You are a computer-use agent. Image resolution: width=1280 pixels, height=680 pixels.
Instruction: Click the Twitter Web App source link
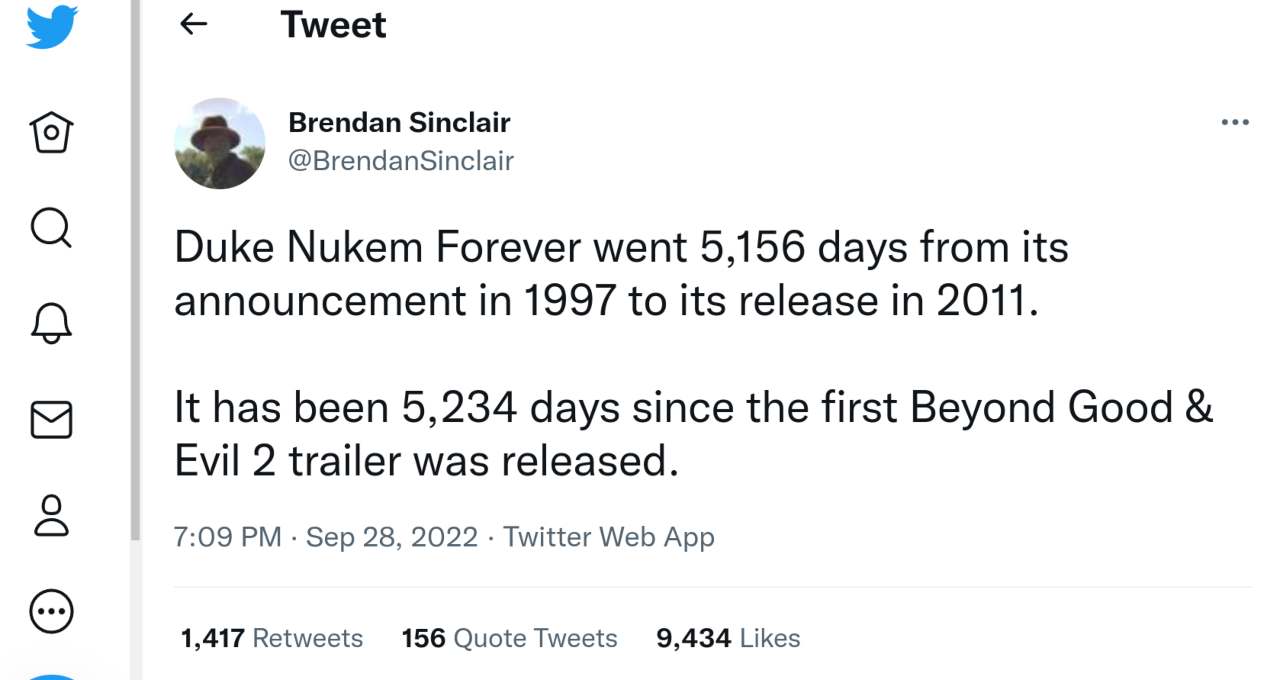click(609, 537)
